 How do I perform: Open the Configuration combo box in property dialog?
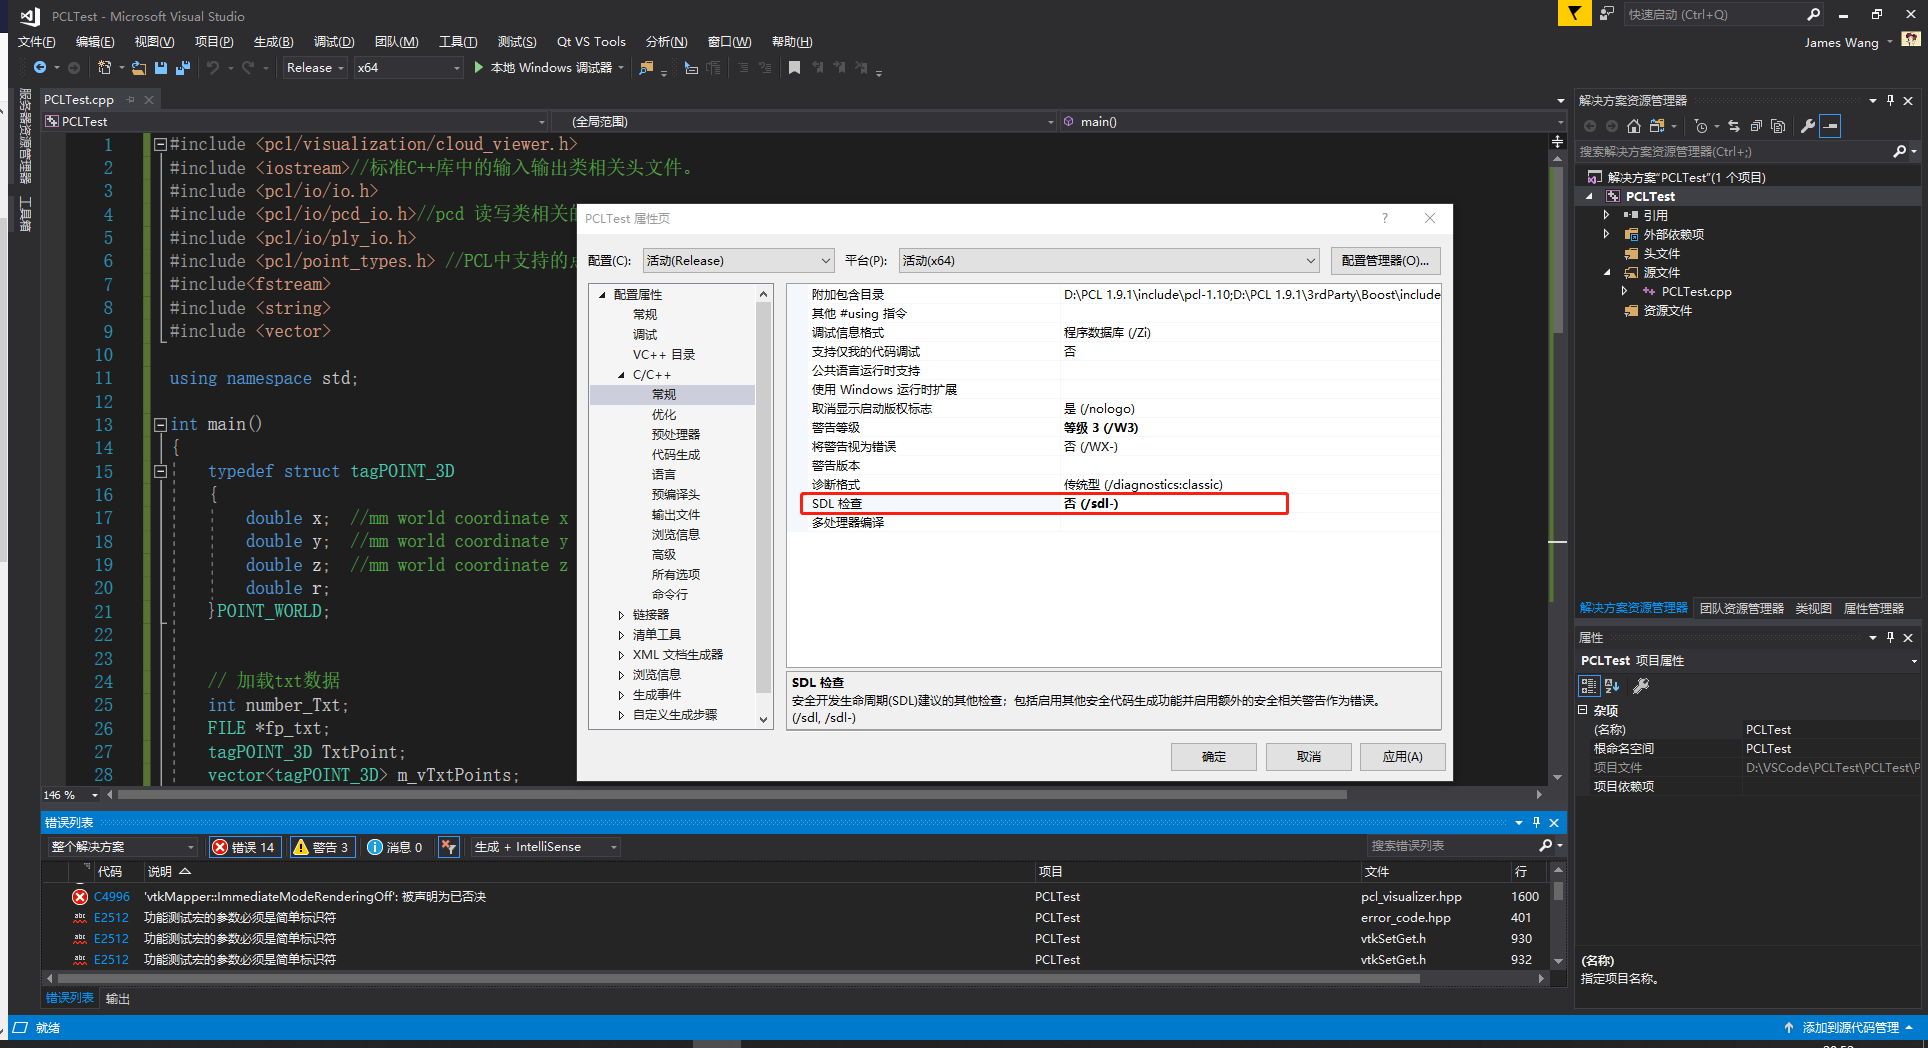[x=738, y=260]
